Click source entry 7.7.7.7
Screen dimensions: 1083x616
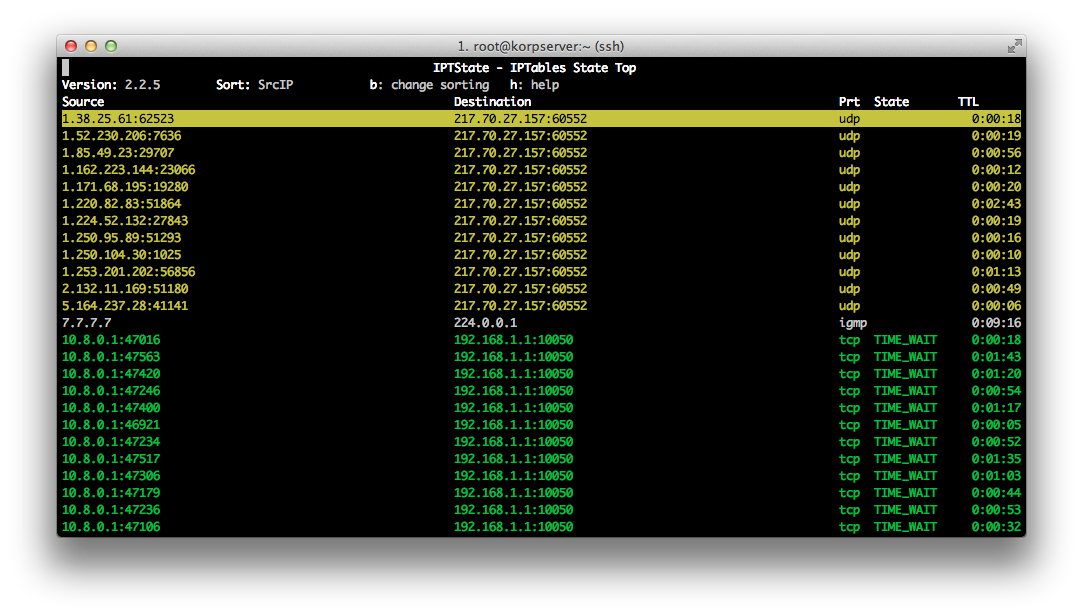(x=86, y=323)
